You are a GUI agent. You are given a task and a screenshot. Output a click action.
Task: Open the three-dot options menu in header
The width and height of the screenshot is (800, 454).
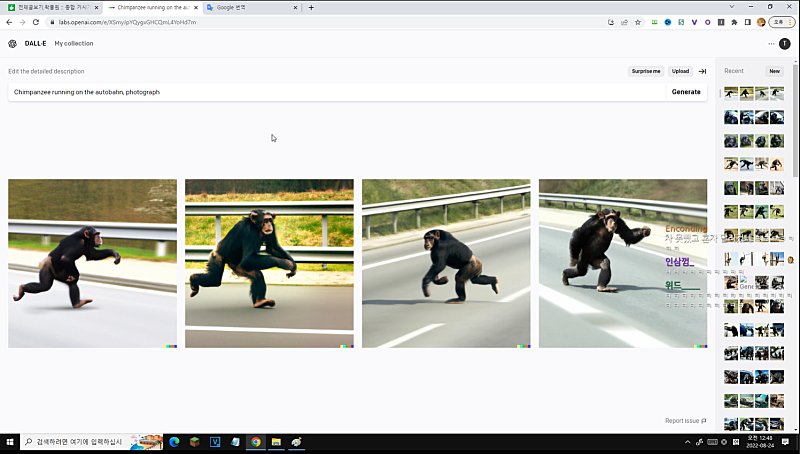pyautogui.click(x=771, y=44)
